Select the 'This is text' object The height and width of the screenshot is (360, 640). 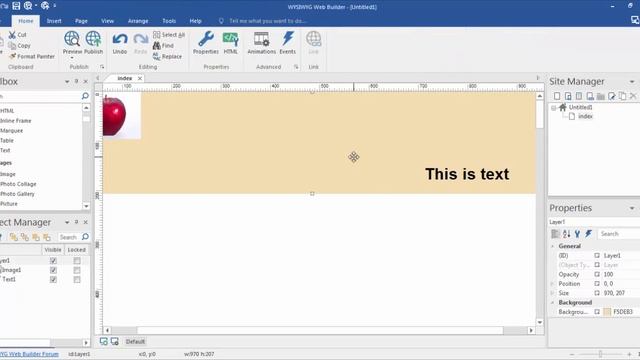(x=467, y=174)
